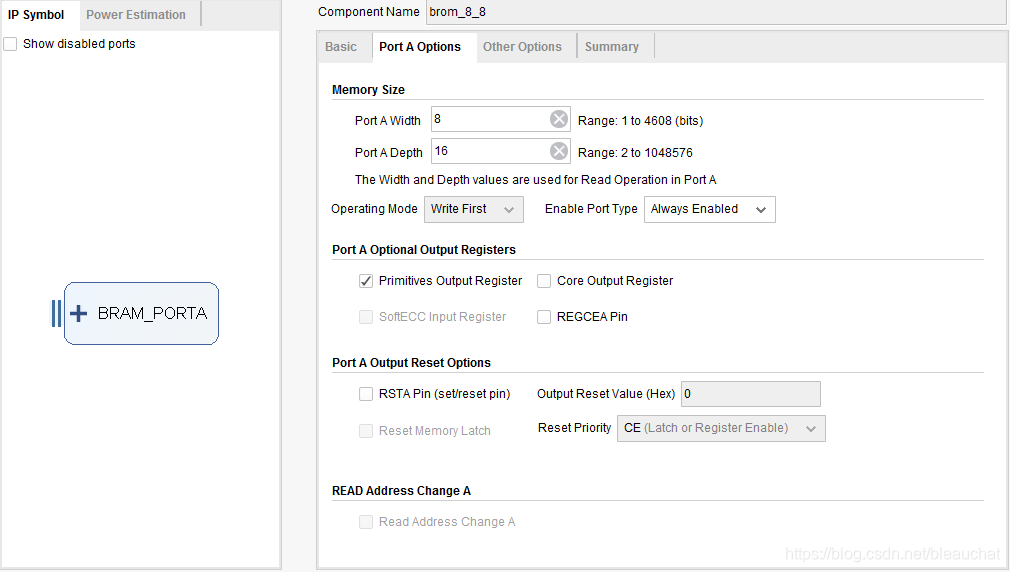Click the BRAM_PORTA bus interface bars
The width and height of the screenshot is (1010, 572).
point(57,314)
